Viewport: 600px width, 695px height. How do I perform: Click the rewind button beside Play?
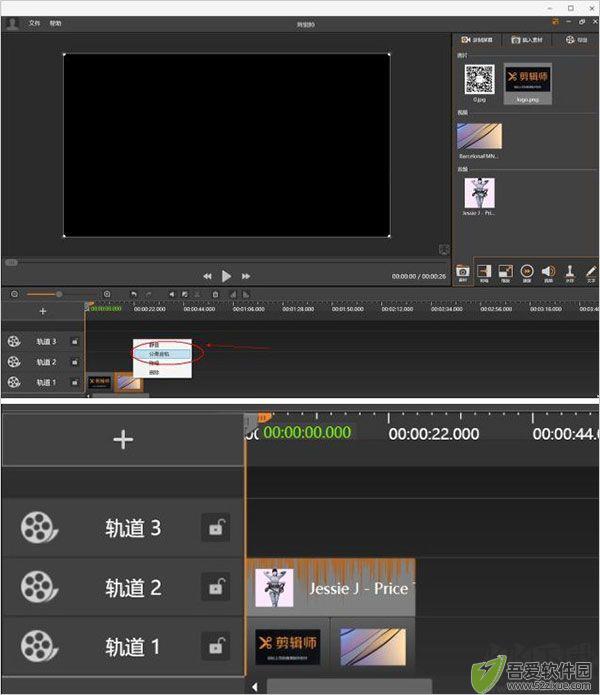(207, 276)
